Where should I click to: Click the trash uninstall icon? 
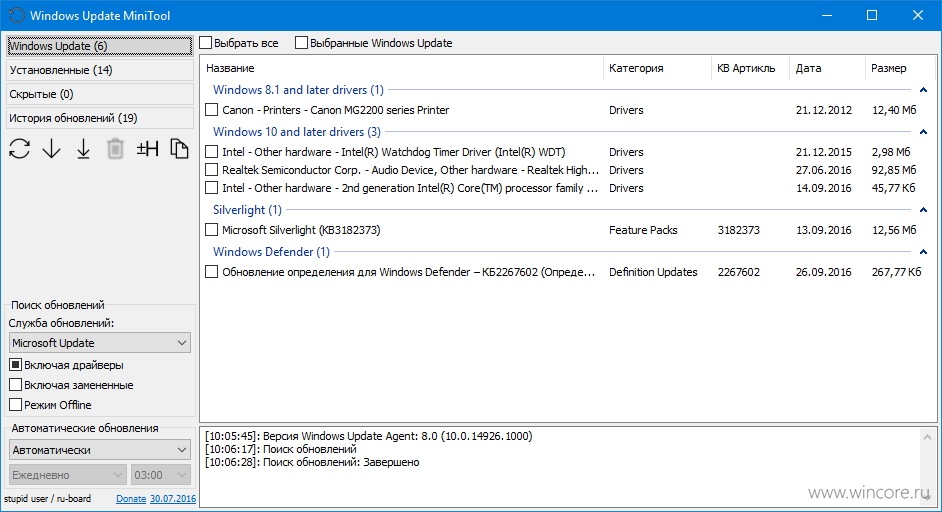pos(115,148)
